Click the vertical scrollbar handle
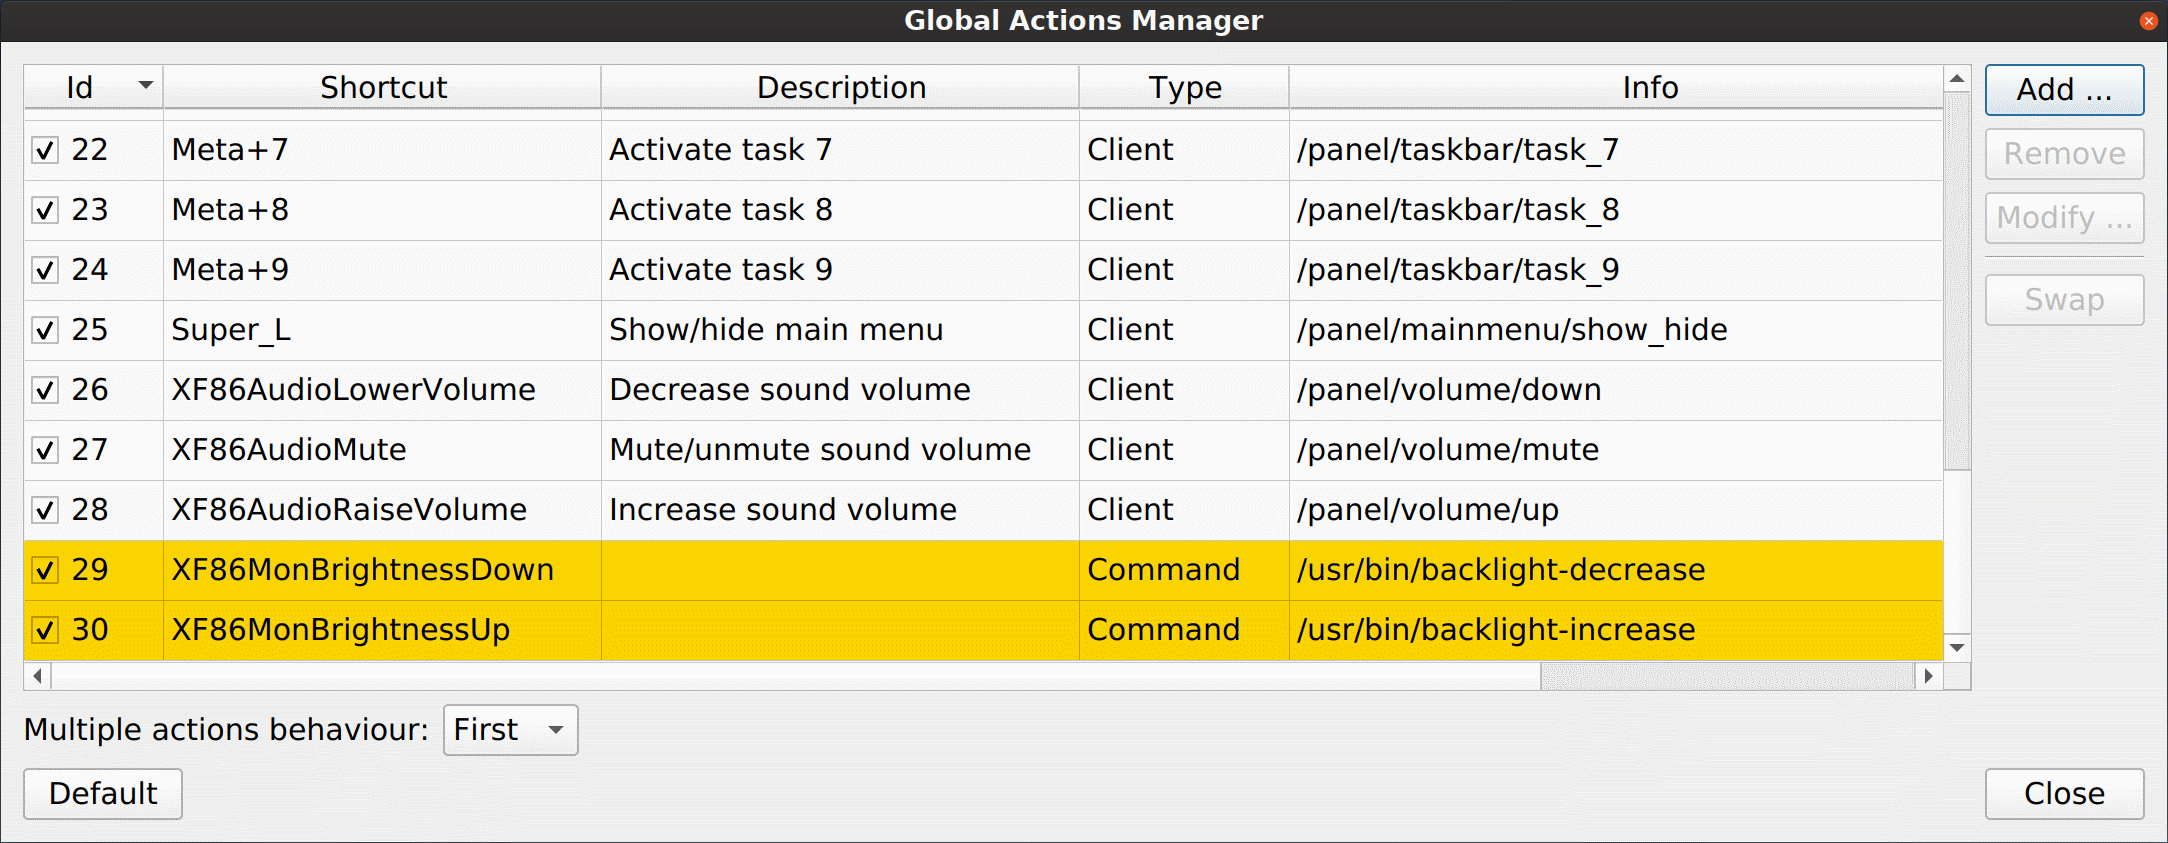The height and width of the screenshot is (843, 2168). click(x=1957, y=280)
